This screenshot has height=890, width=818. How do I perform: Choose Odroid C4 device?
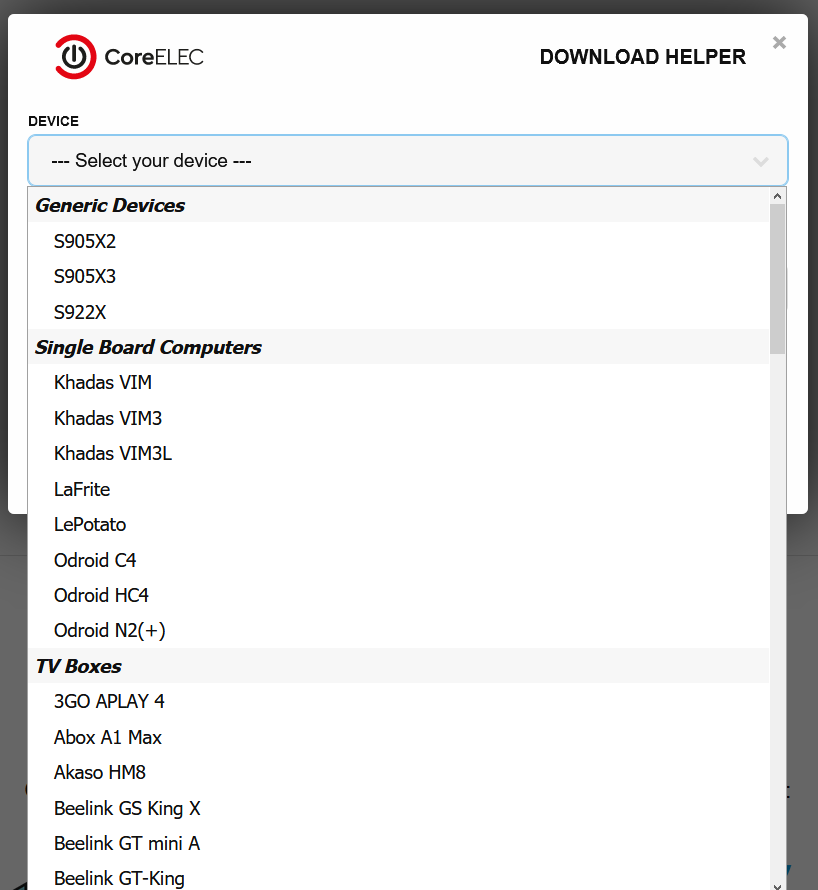coord(398,560)
